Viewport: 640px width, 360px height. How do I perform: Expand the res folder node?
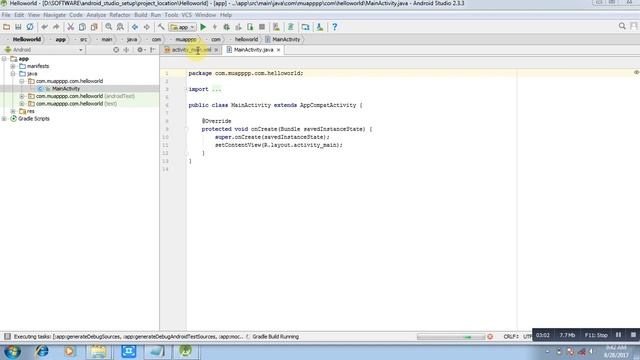coord(13,111)
